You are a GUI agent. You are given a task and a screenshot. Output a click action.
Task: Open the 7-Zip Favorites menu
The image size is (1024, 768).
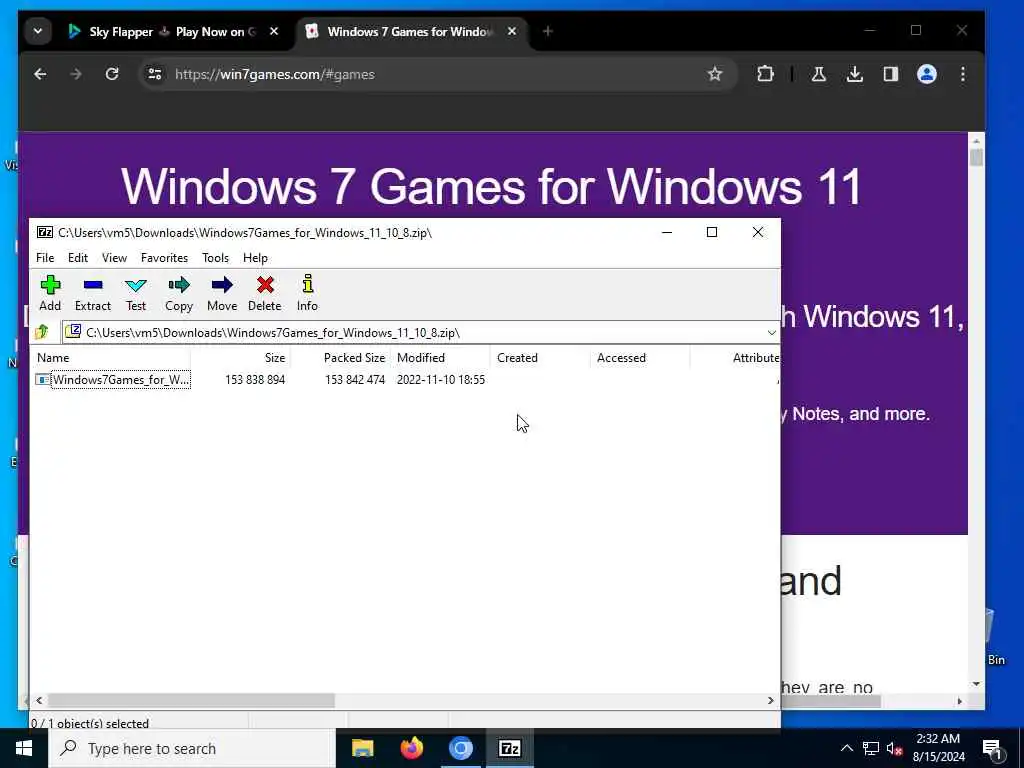165,258
